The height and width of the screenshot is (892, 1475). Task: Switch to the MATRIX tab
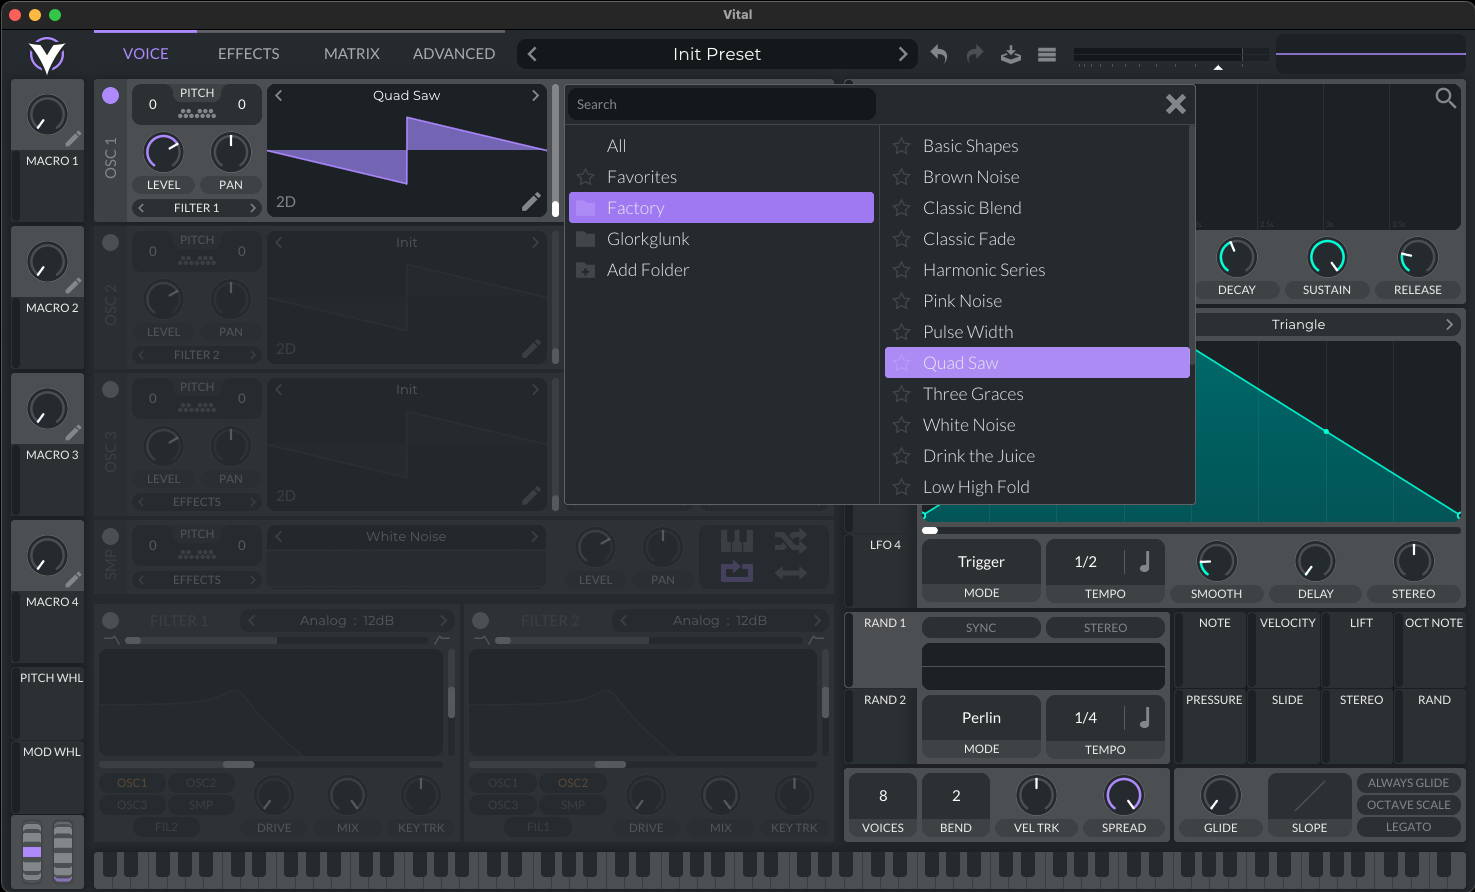pos(352,54)
